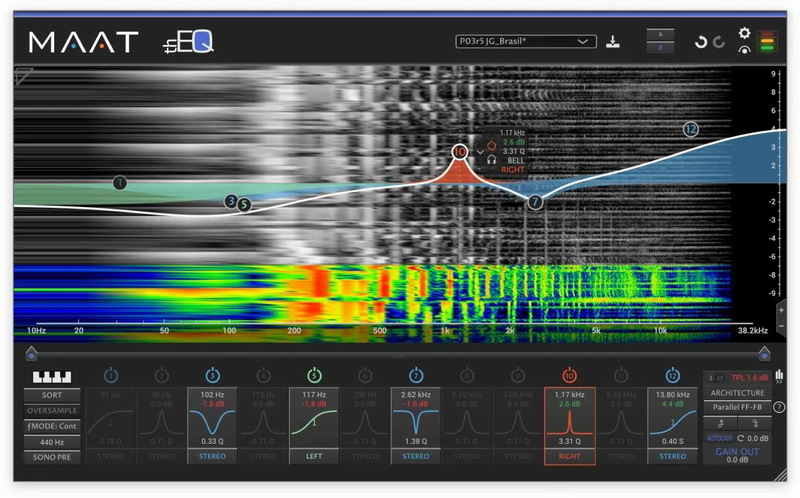The width and height of the screenshot is (800, 498).
Task: Disable band 12 using its power button
Action: [x=673, y=375]
